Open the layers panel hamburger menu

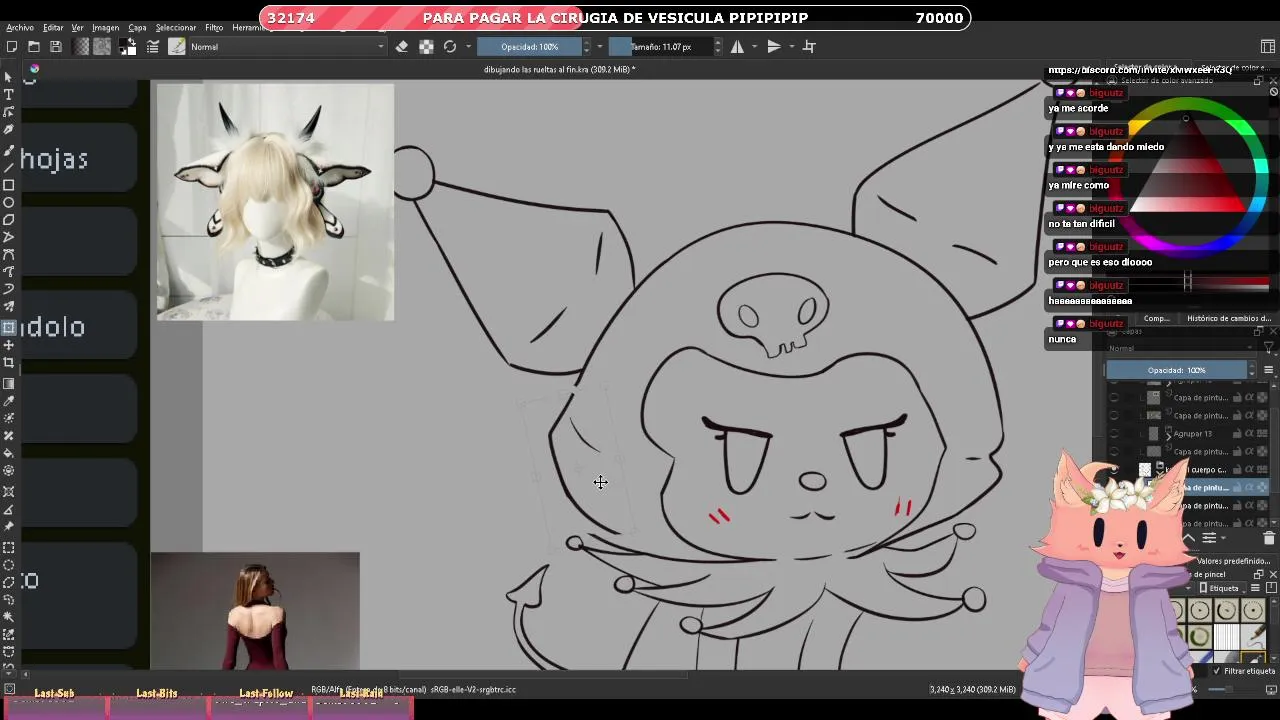[1268, 370]
